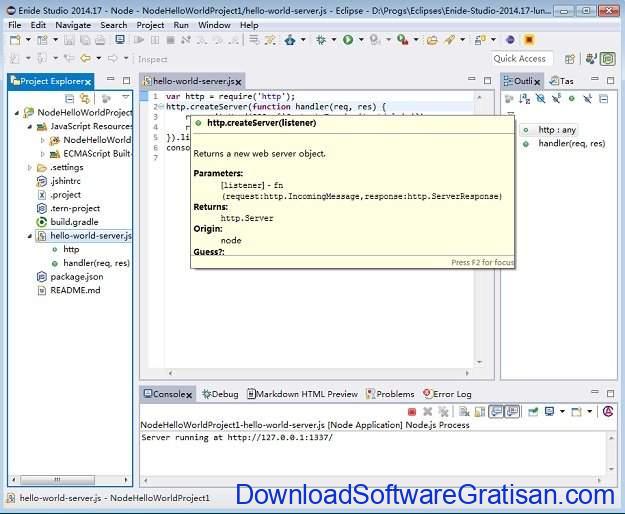Switch to the Problems tab

(390, 394)
